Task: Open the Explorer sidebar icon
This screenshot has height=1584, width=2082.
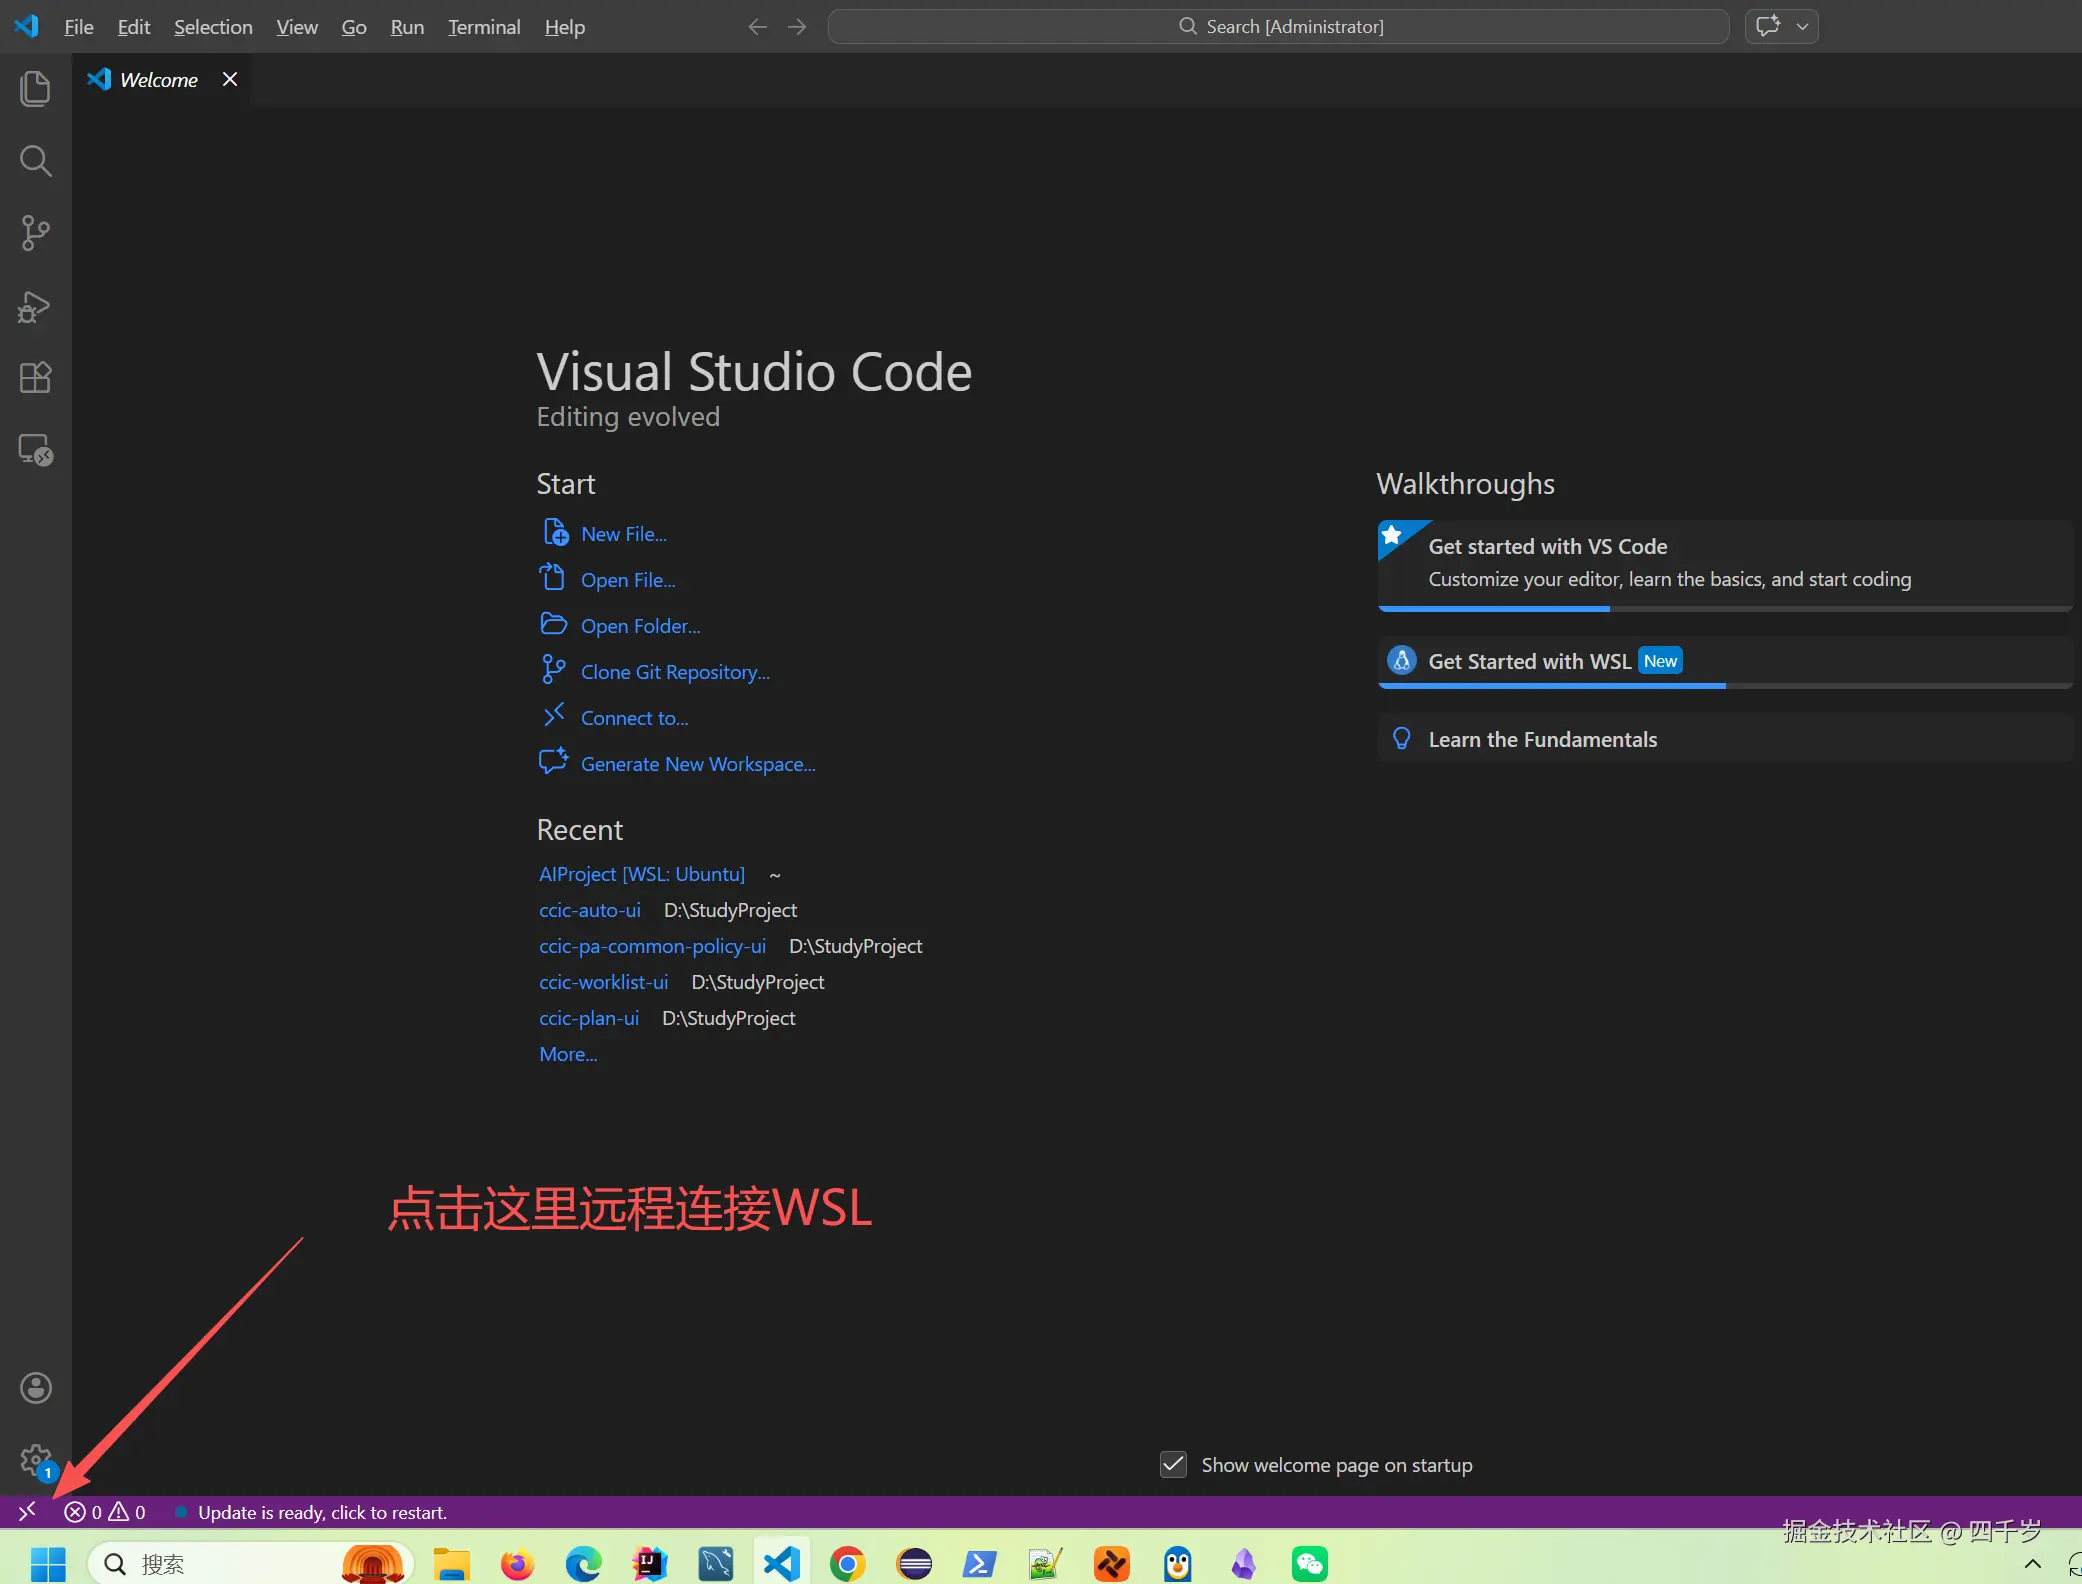Action: 36,89
